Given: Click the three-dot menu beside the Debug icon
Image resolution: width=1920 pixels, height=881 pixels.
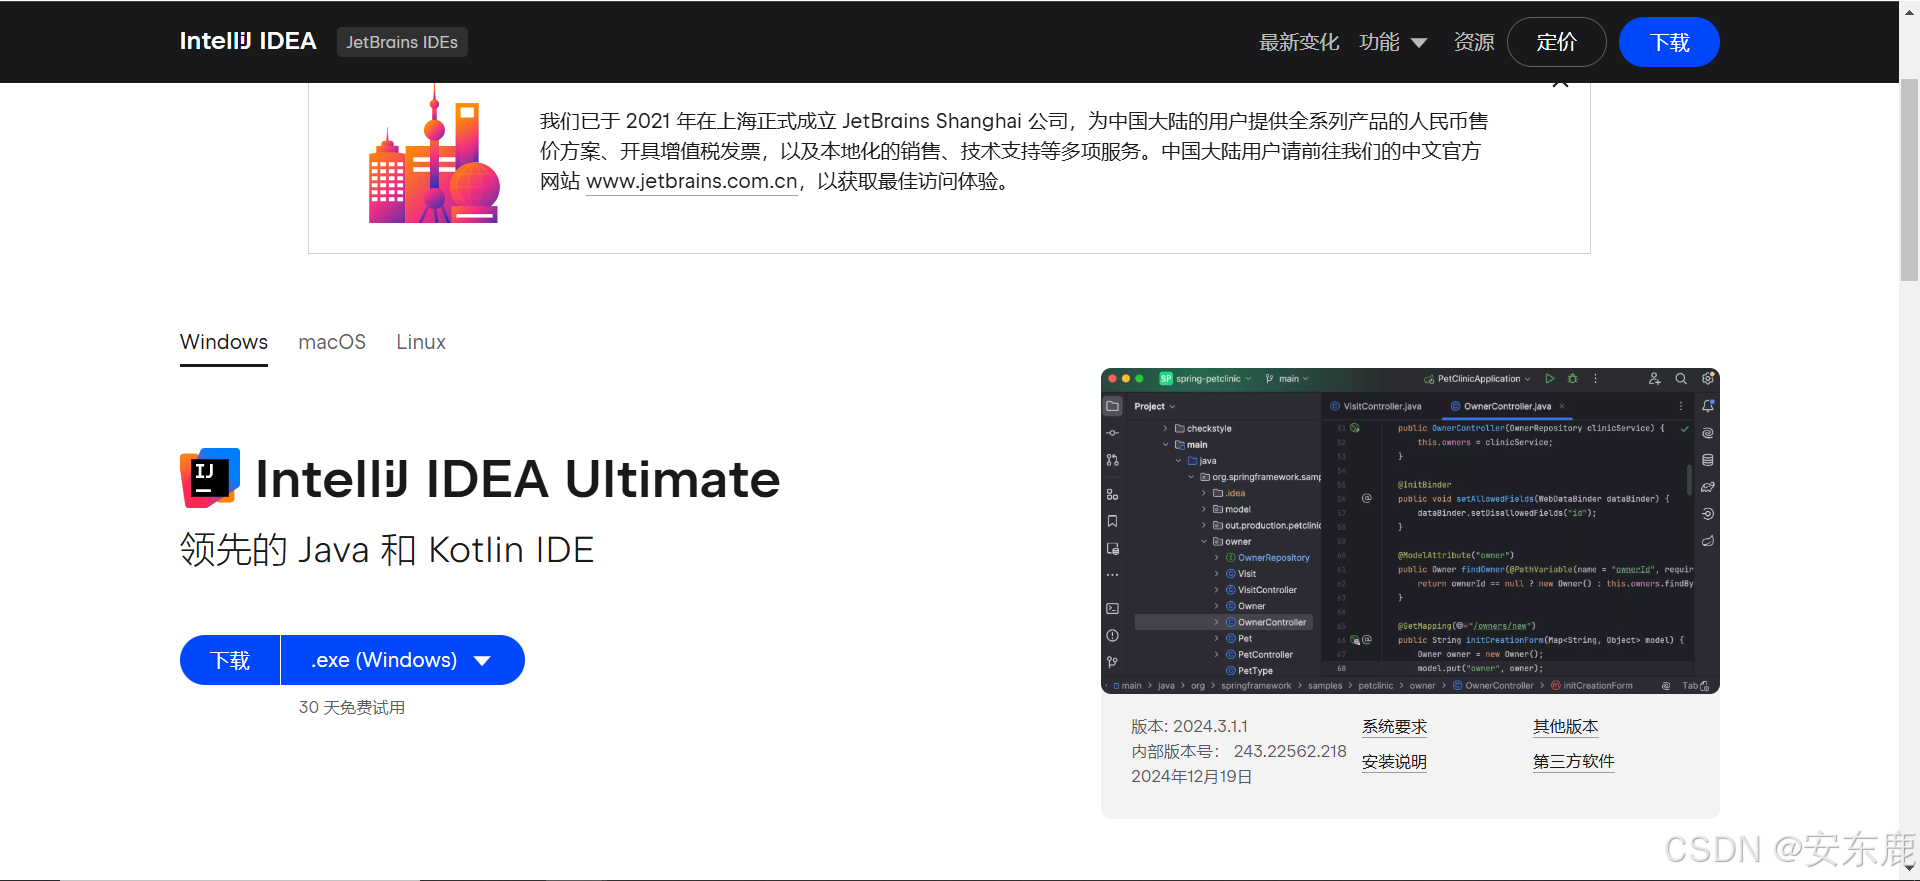Looking at the screenshot, I should tap(1595, 379).
